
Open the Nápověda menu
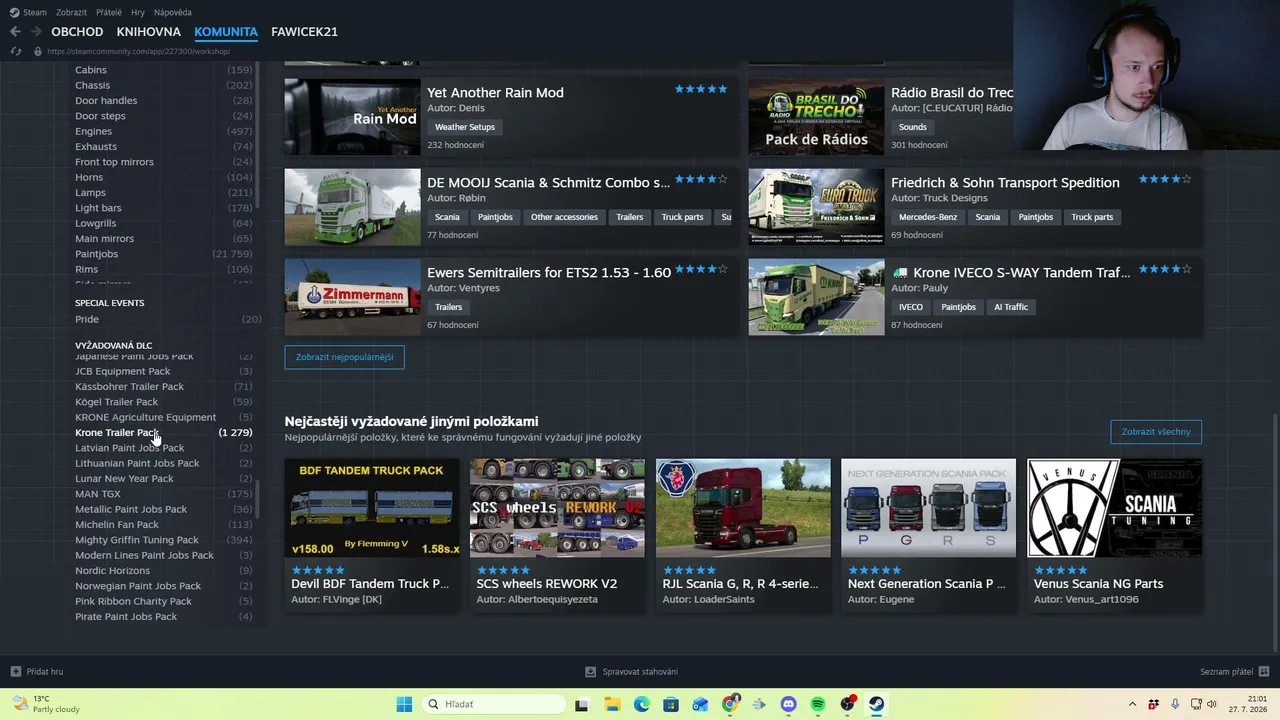(x=173, y=12)
